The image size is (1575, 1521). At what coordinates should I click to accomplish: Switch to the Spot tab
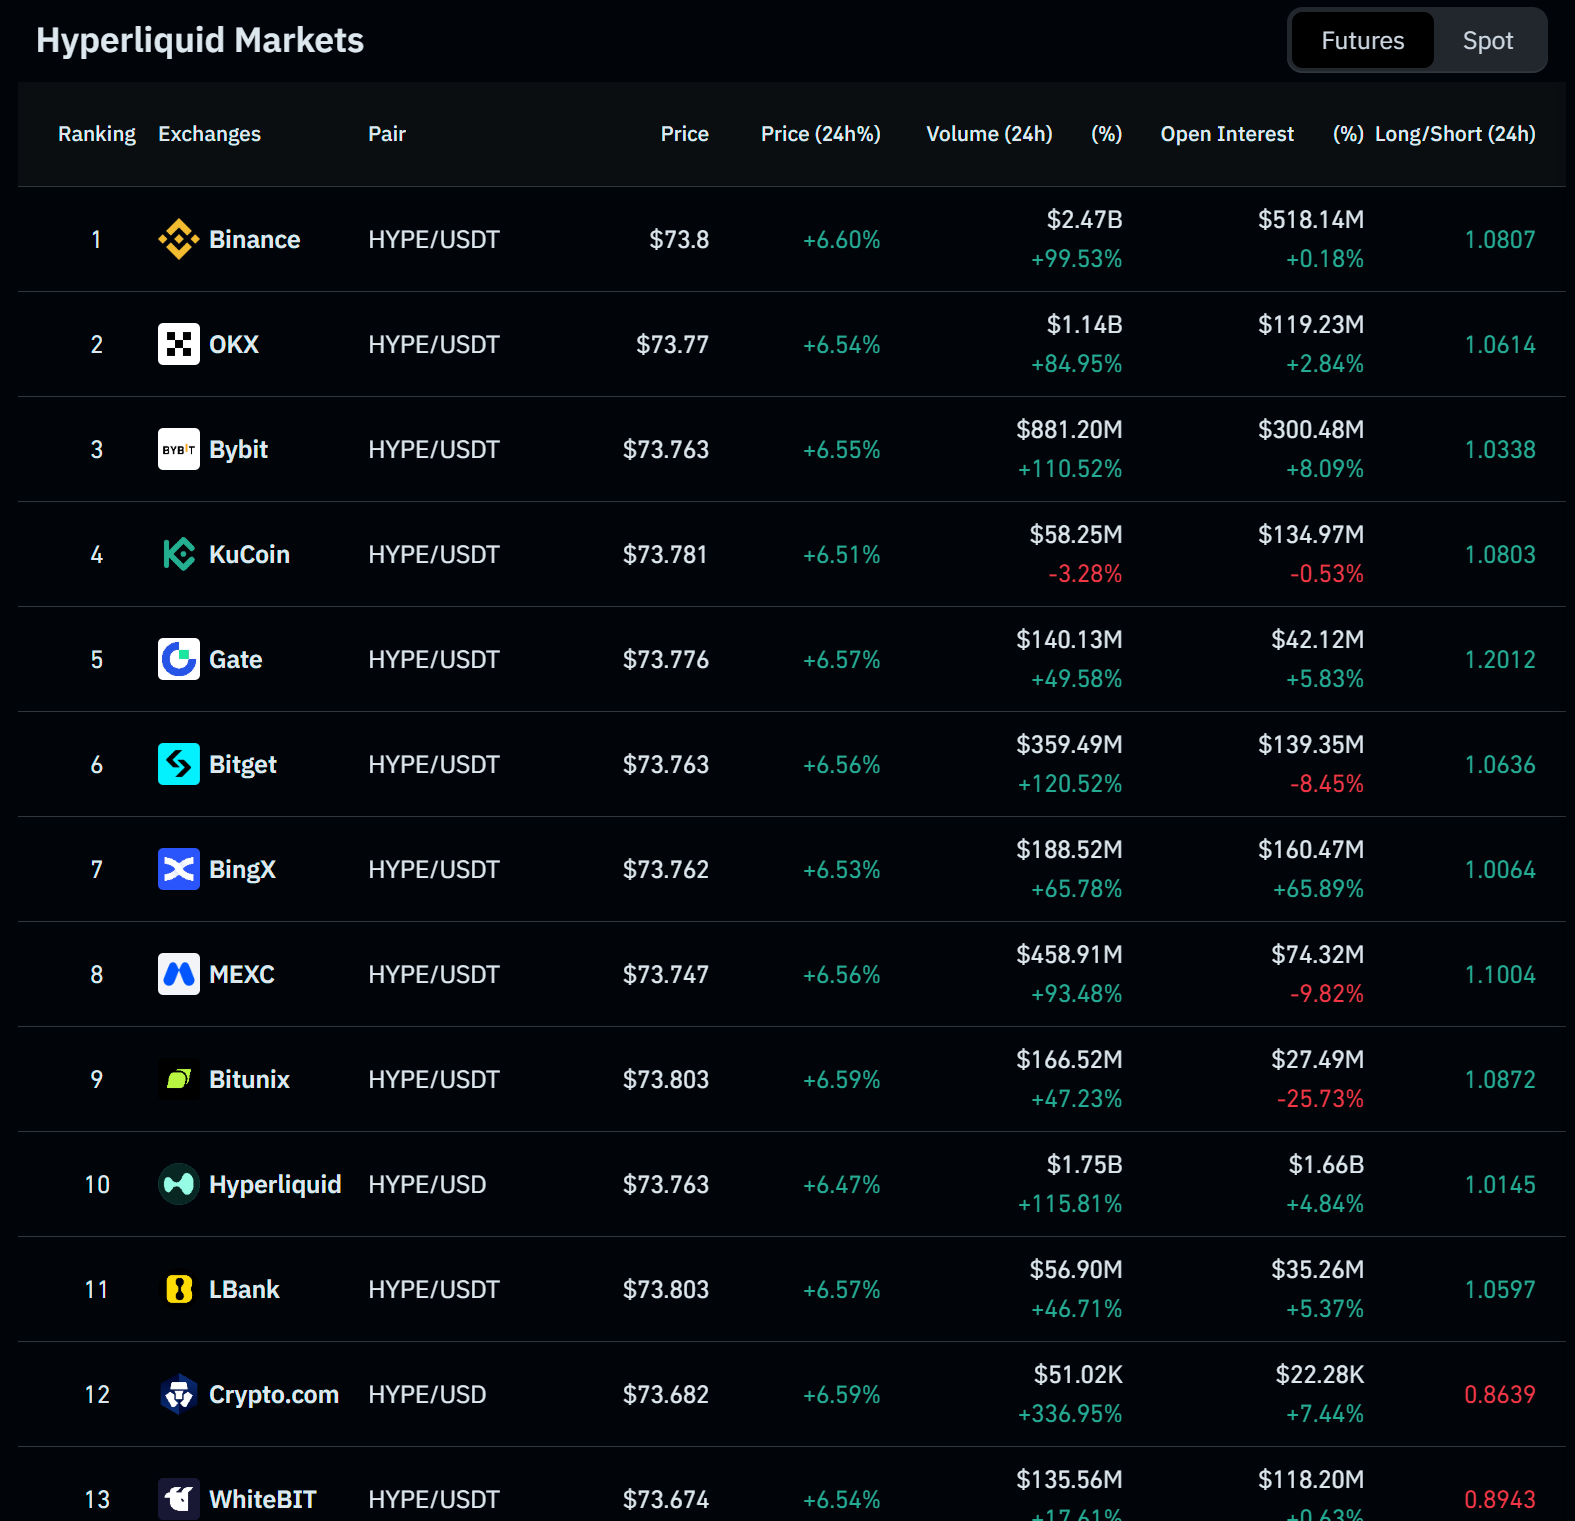point(1488,40)
